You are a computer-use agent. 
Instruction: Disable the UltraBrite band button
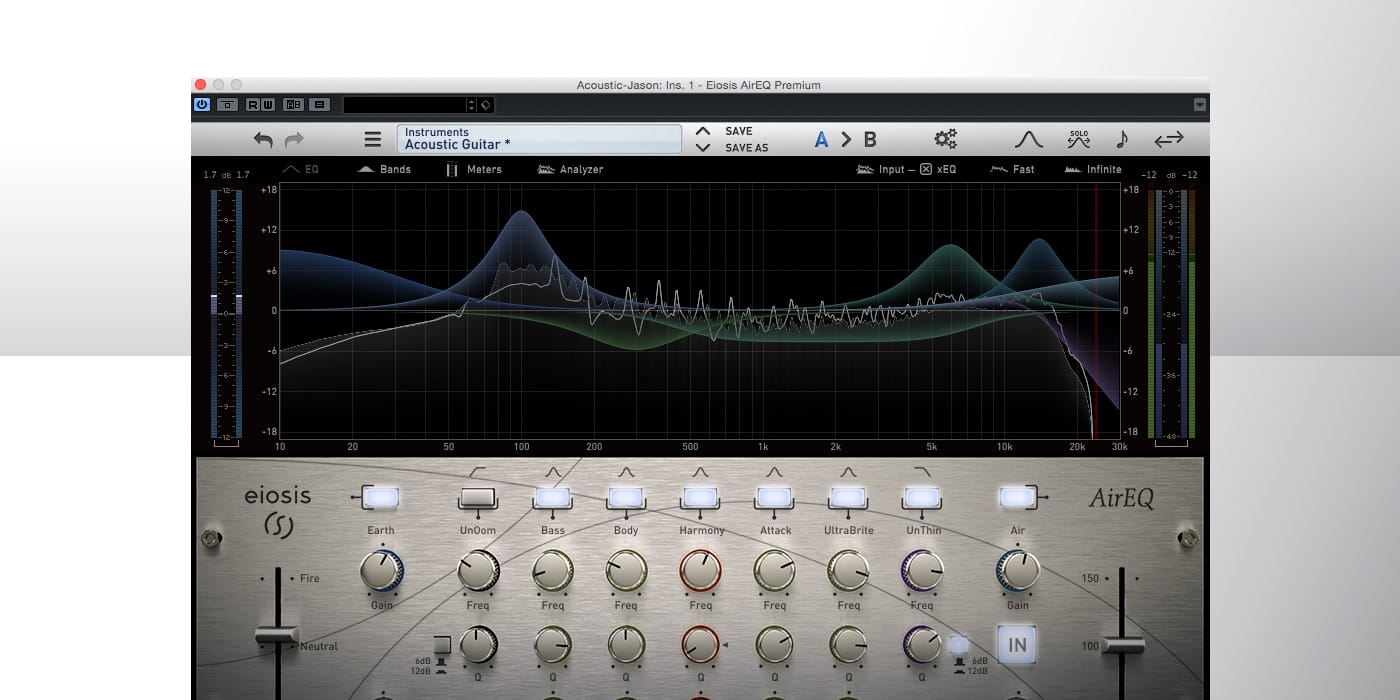pyautogui.click(x=848, y=497)
